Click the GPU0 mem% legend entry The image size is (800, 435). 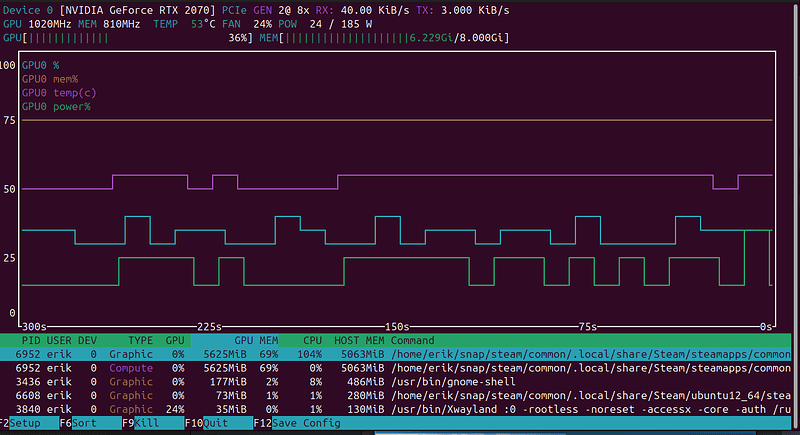tap(49, 79)
